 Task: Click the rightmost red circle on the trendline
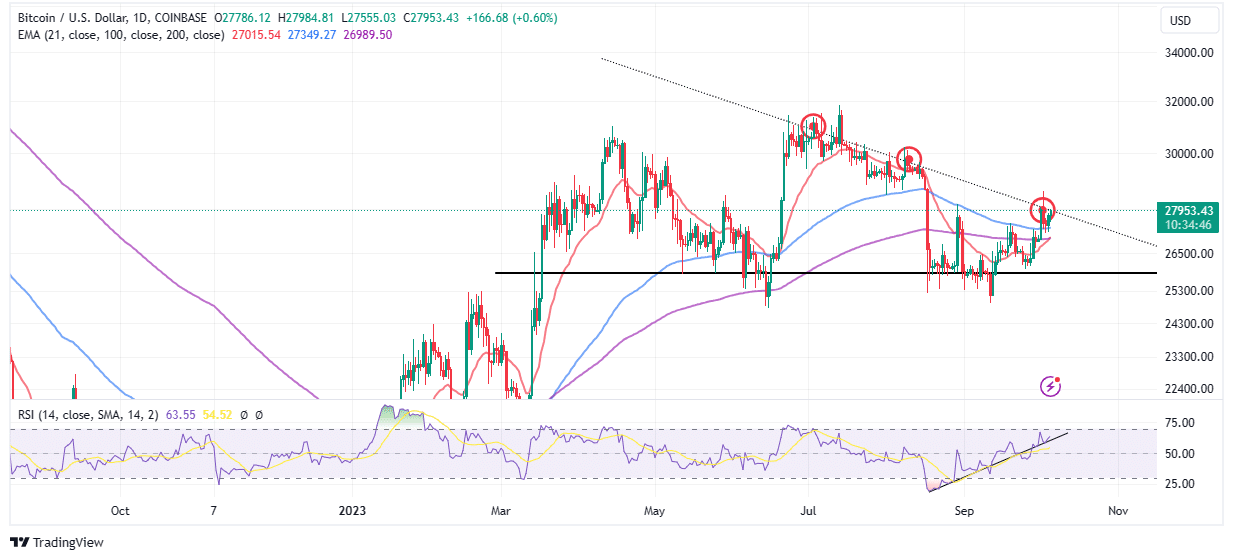click(x=1045, y=212)
